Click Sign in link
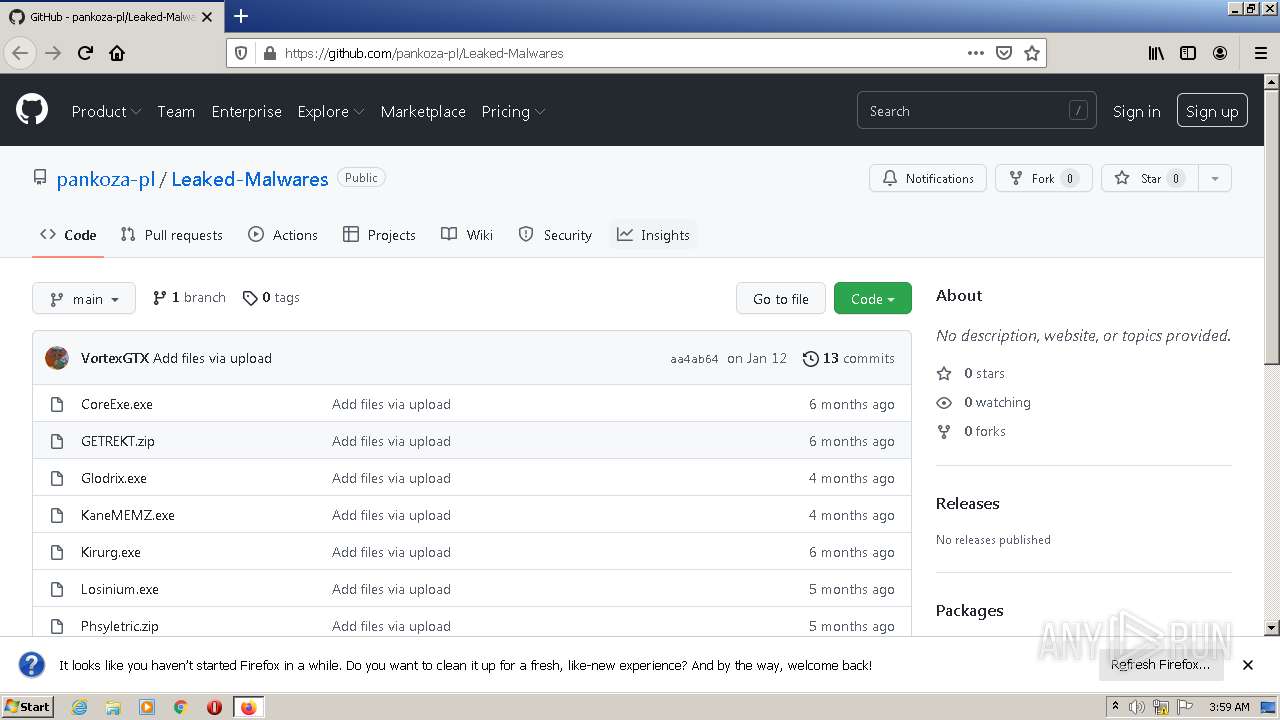This screenshot has width=1280, height=720. [1137, 111]
